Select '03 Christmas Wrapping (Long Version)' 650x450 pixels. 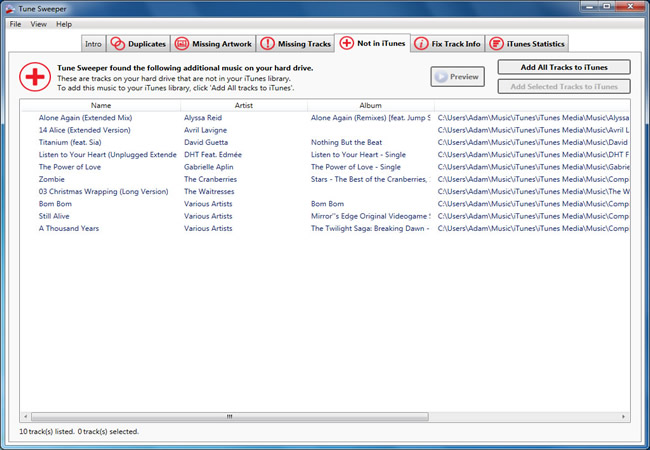[x=104, y=191]
